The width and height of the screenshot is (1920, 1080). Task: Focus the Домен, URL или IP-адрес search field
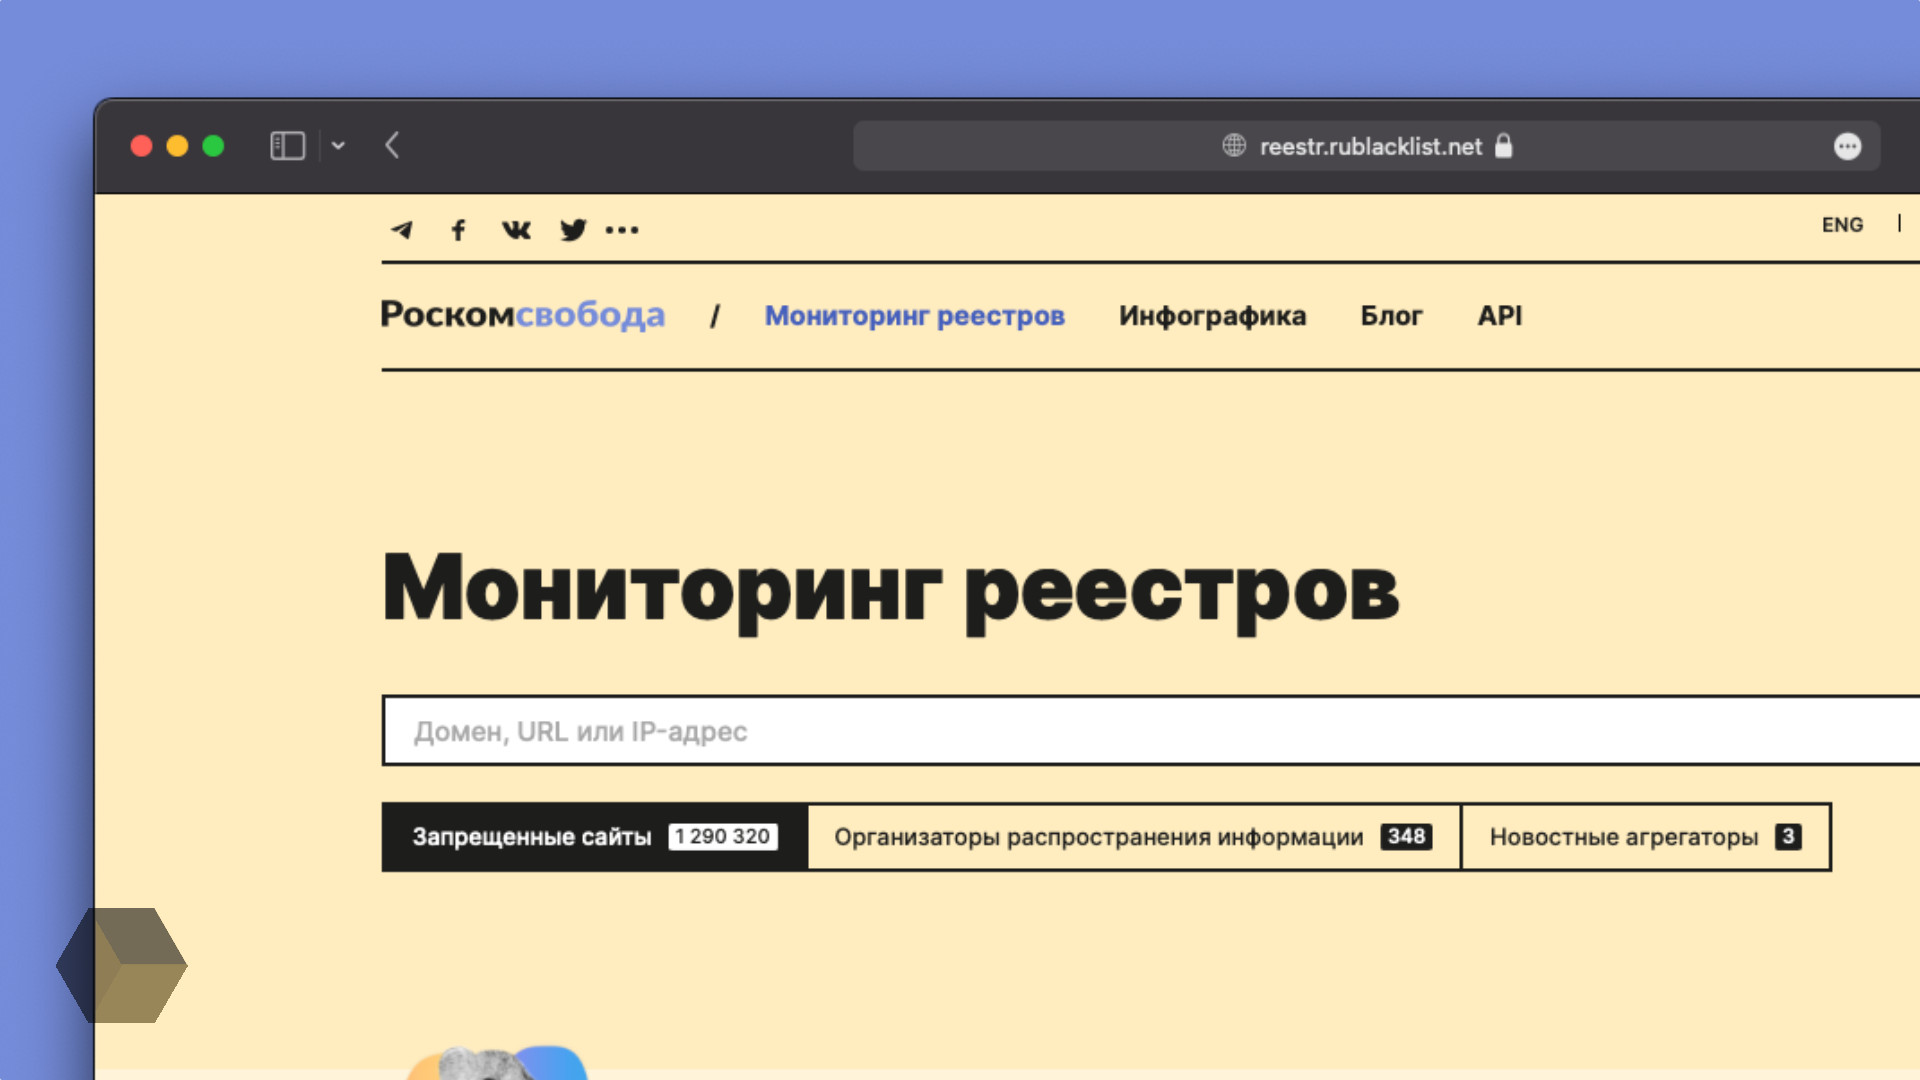(x=1151, y=731)
